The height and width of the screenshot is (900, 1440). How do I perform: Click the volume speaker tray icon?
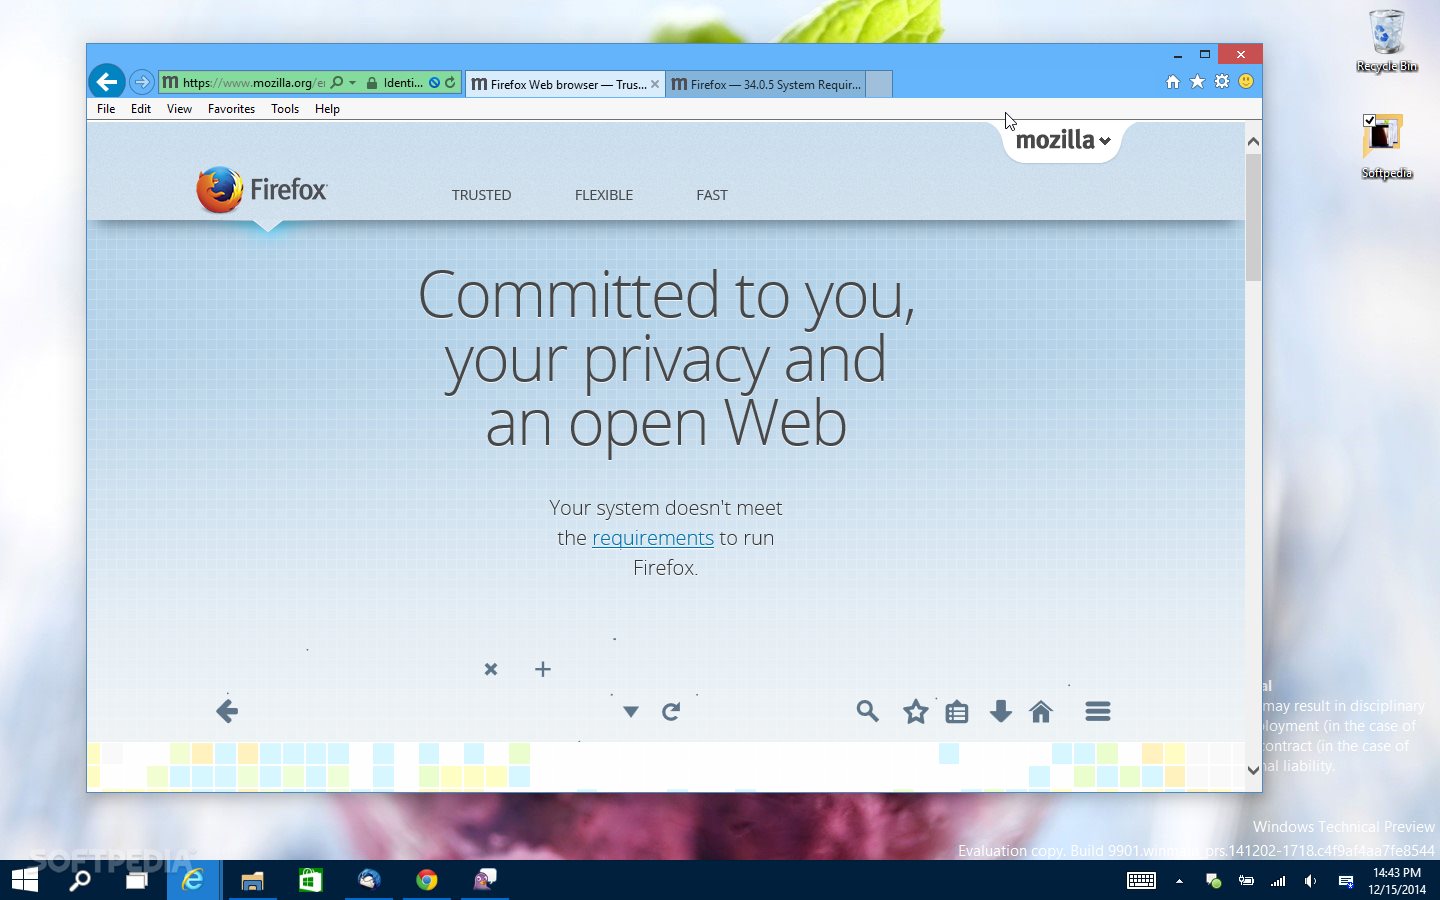coord(1310,881)
